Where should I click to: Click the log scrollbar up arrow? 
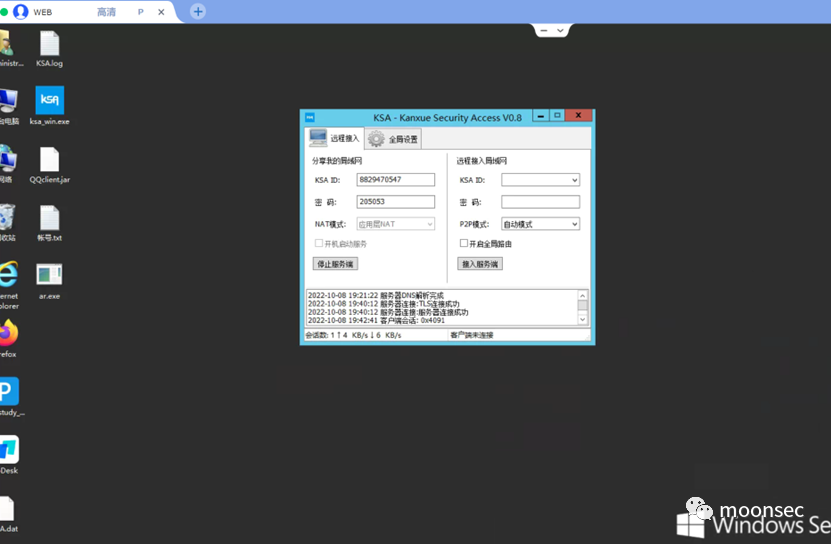[x=582, y=295]
